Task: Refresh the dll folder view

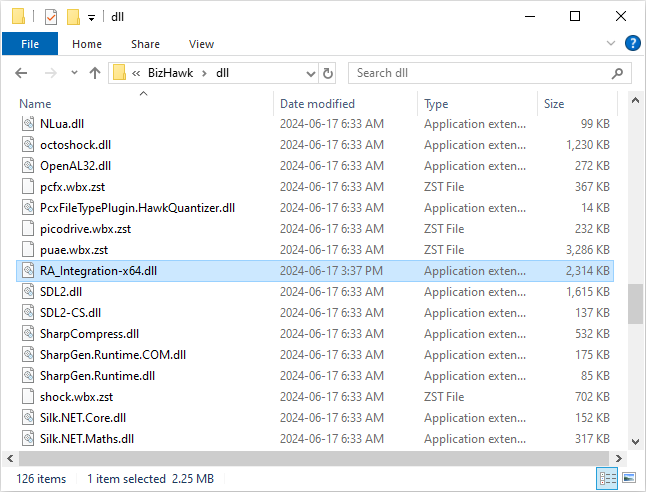Action: [328, 73]
